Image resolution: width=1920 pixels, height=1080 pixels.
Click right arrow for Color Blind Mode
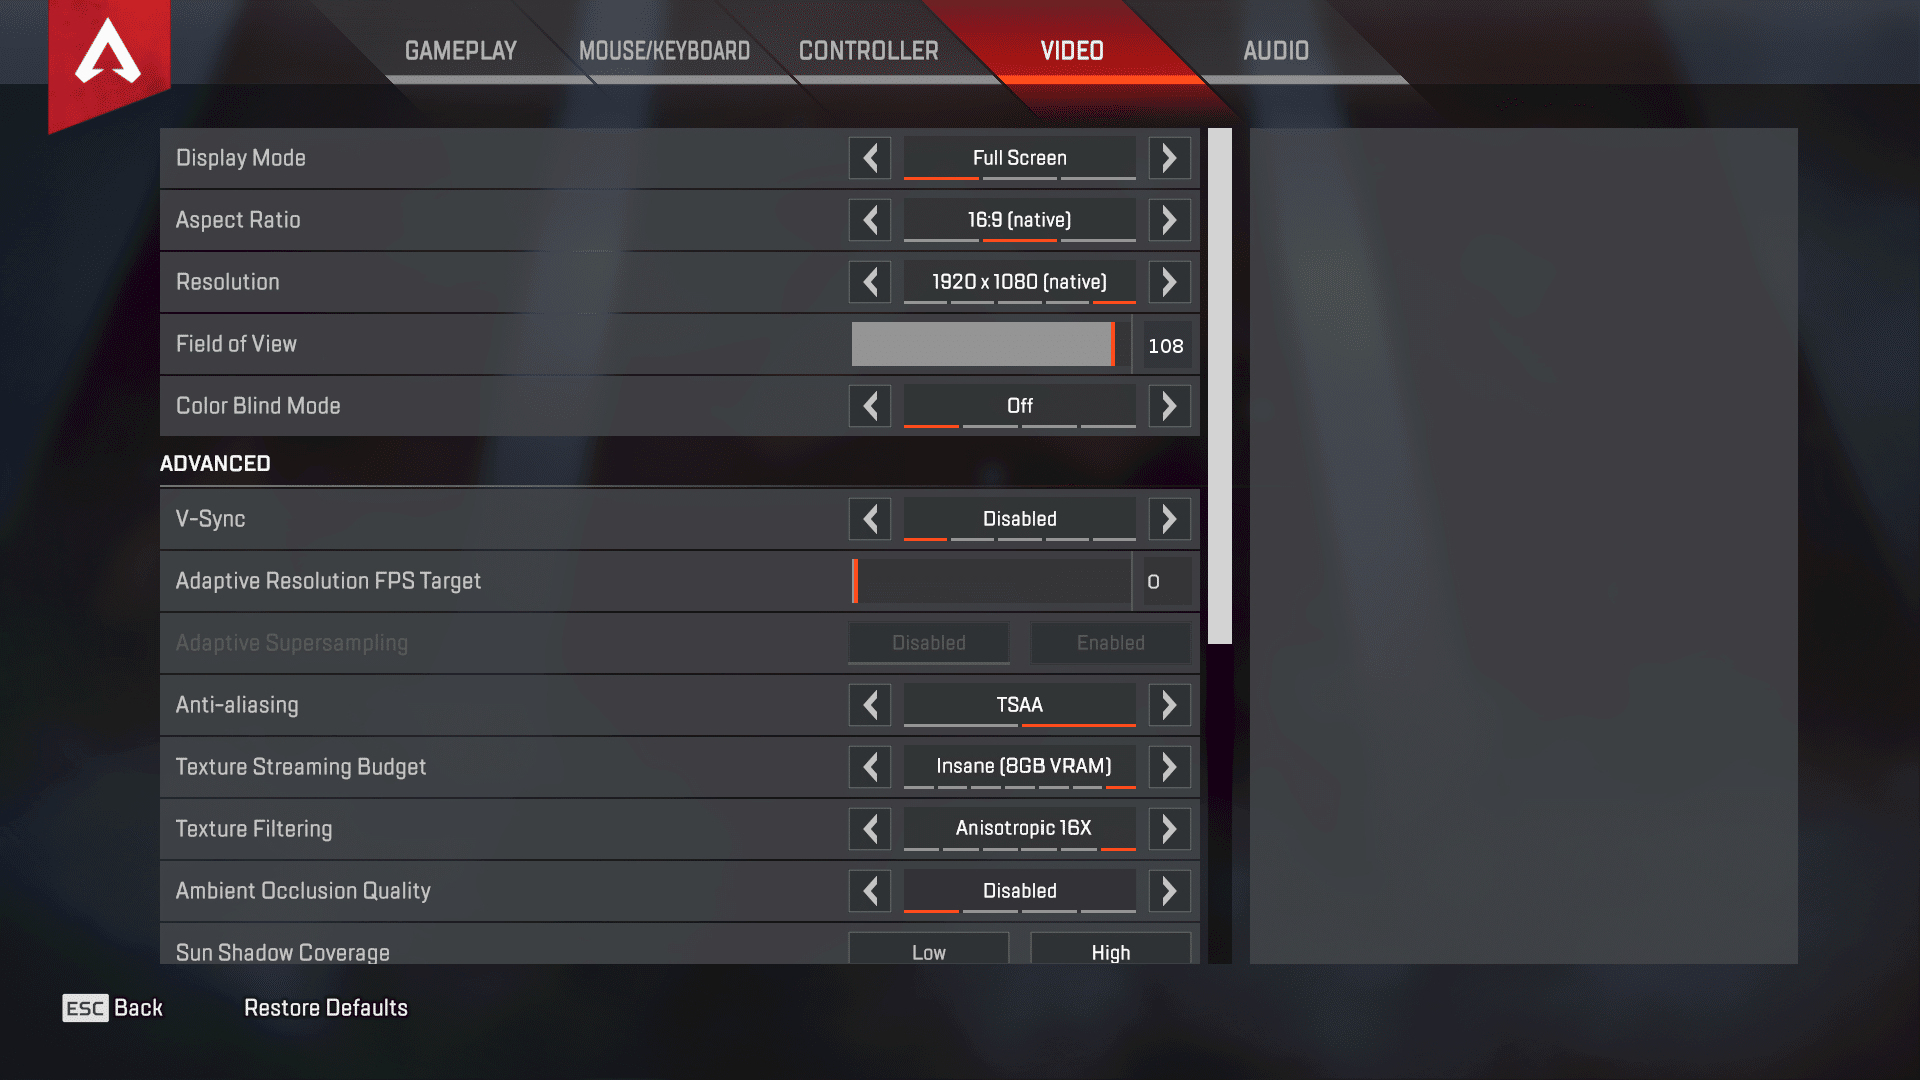point(1168,405)
